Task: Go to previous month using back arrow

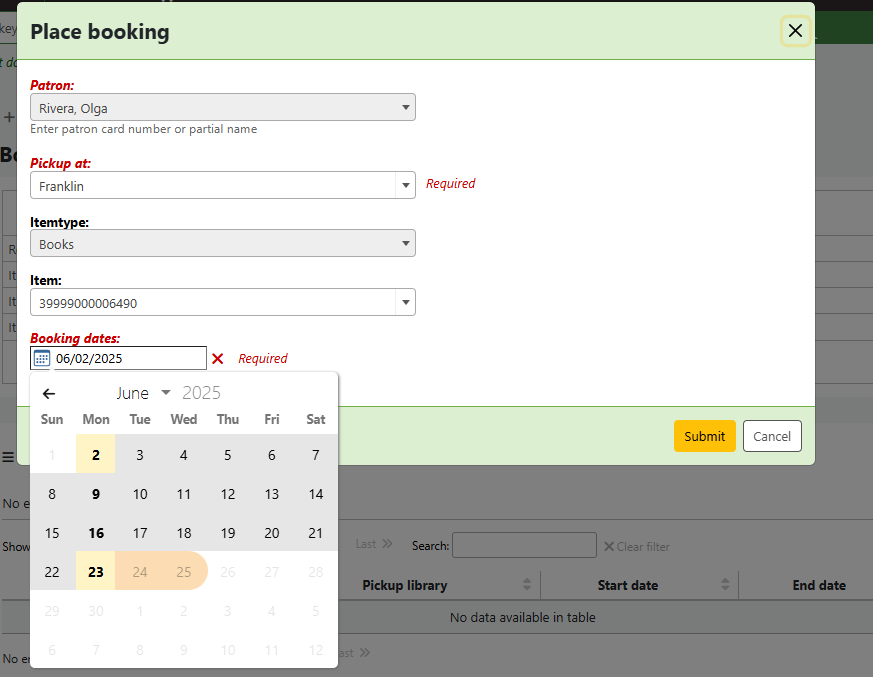Action: click(x=49, y=393)
